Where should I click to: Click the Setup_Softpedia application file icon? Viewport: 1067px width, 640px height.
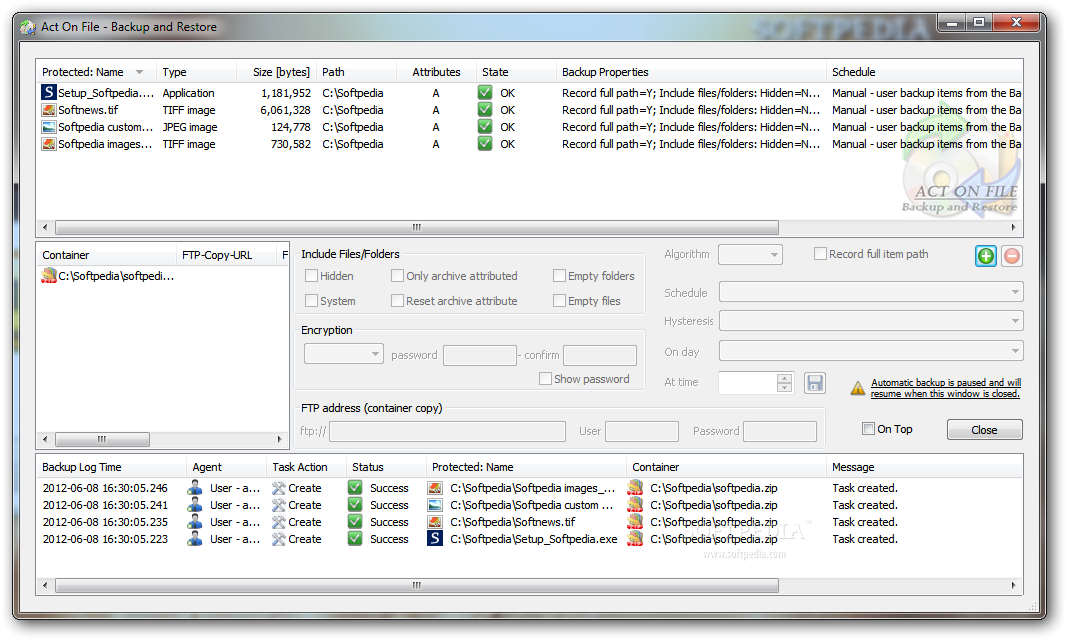(48, 92)
